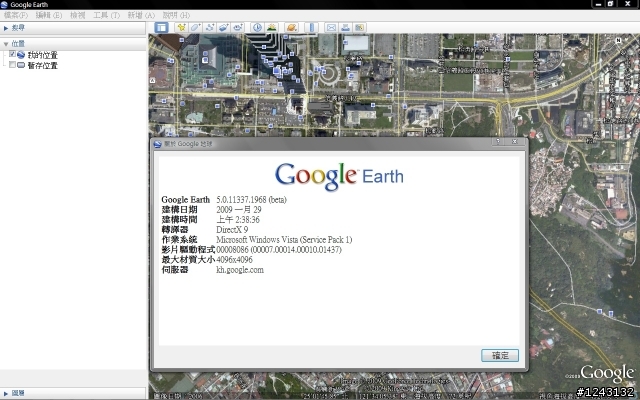Click the folder icon next to 暫存位置
The height and width of the screenshot is (400, 640).
(21, 65)
